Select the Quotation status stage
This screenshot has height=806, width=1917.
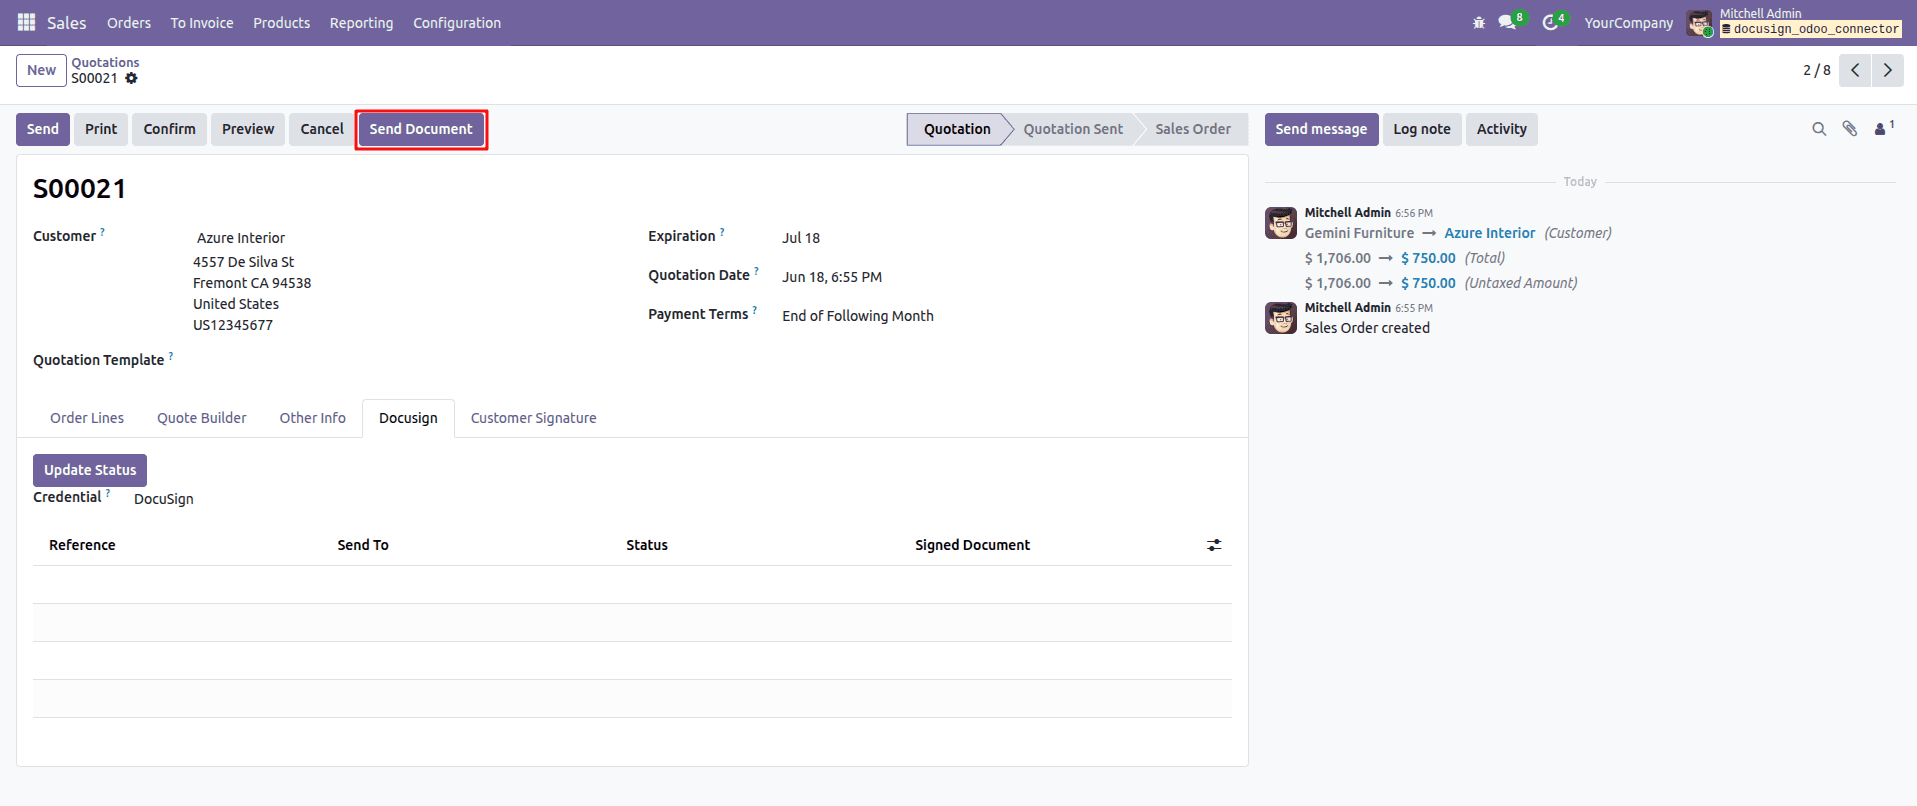click(x=957, y=129)
